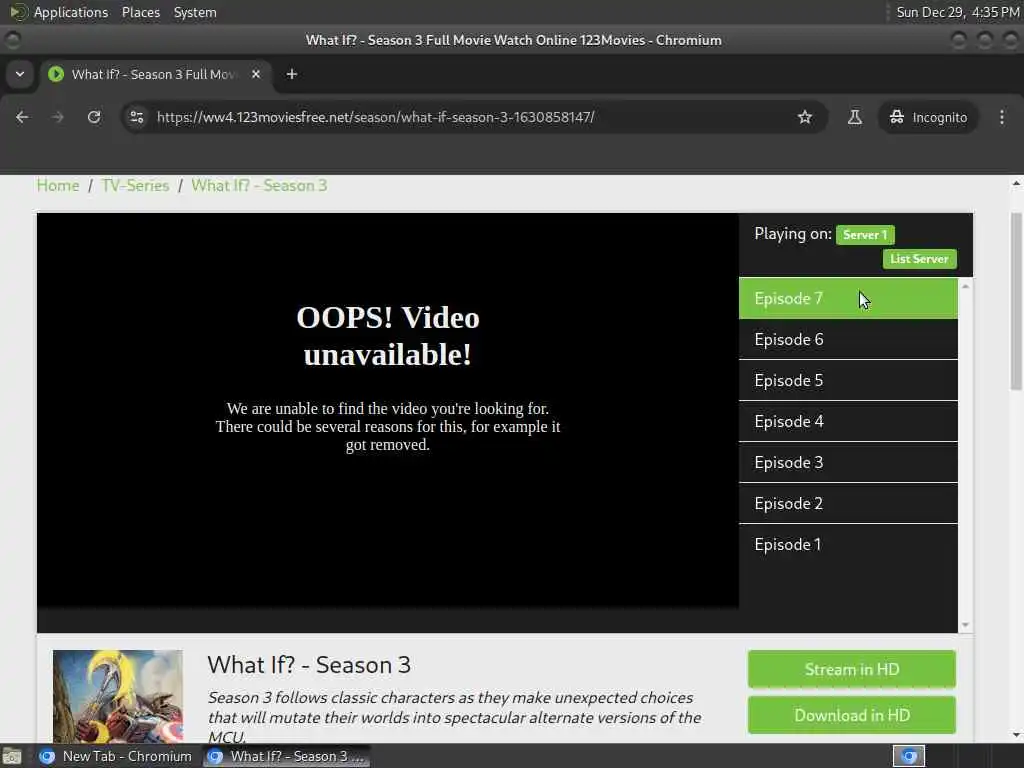This screenshot has height=768, width=1024.
Task: Click the show desktop icon in taskbar
Action: pos(12,756)
